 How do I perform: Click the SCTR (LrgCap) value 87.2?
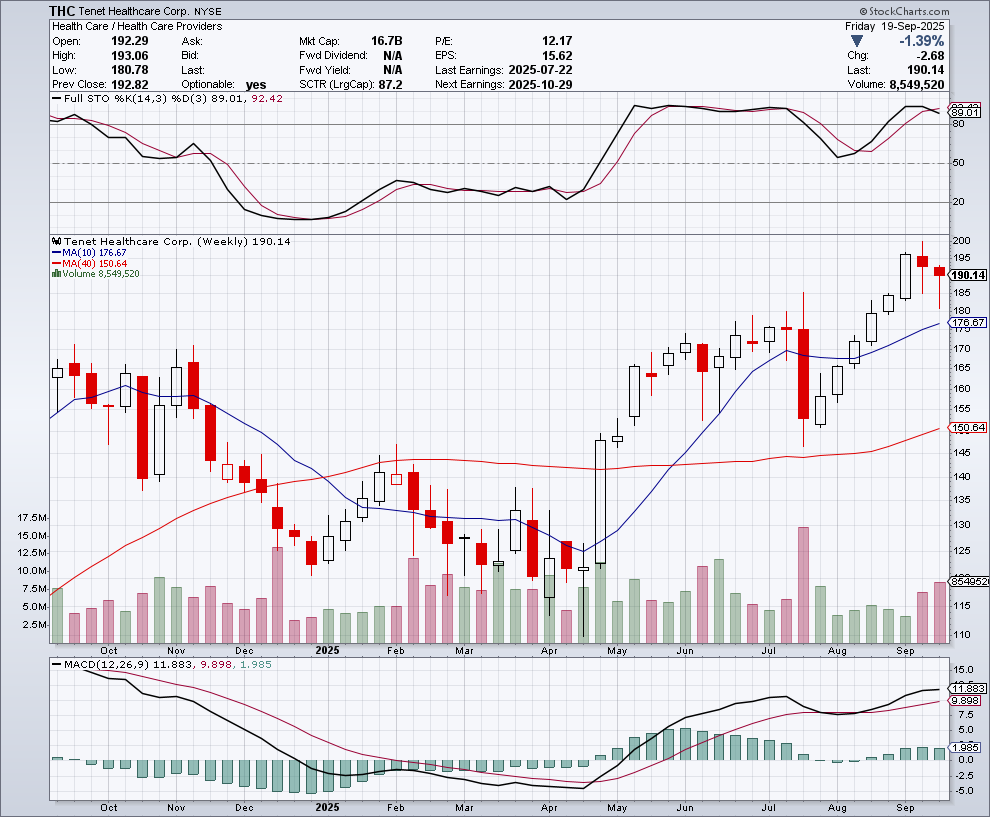tap(390, 85)
